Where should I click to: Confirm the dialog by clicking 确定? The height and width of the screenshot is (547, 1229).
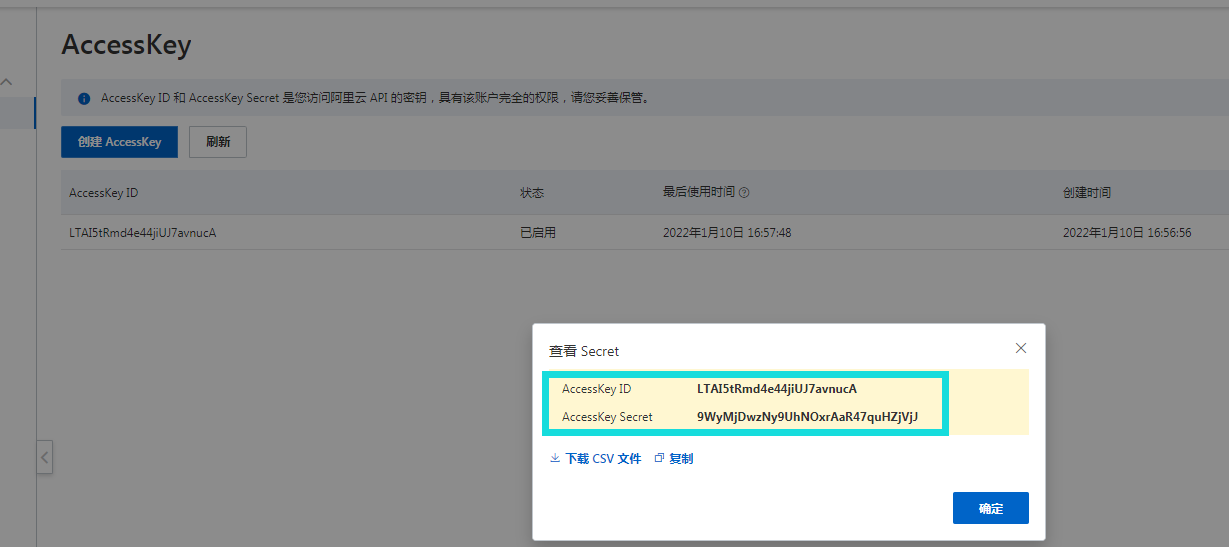click(990, 508)
